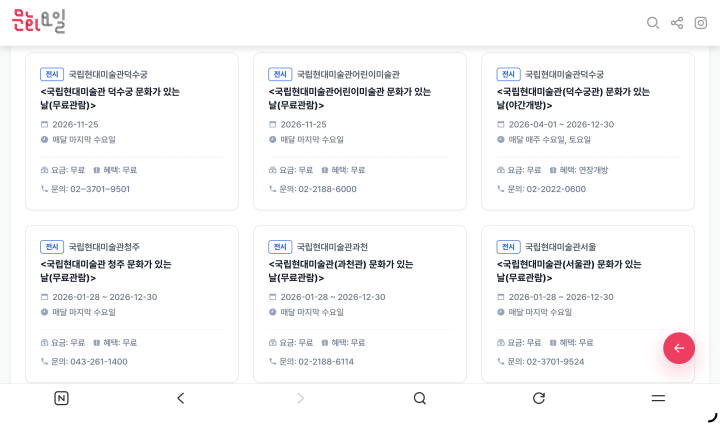Open 국립현대미술관(서울관) 문화가 있는 날 title

[x=569, y=271]
